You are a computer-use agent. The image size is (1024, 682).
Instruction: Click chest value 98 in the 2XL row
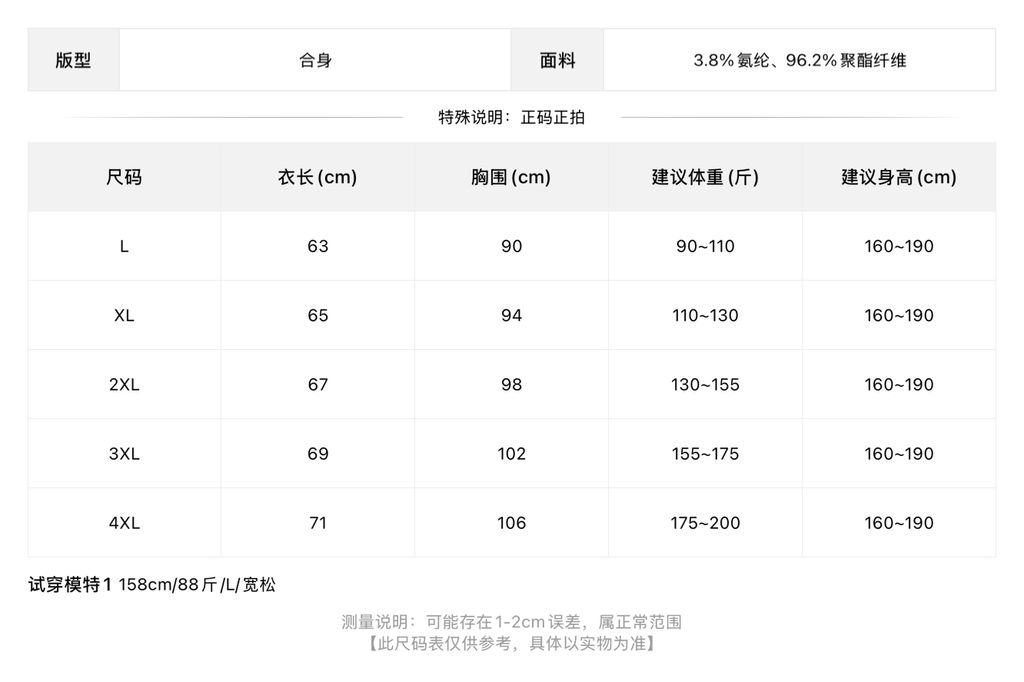511,385
